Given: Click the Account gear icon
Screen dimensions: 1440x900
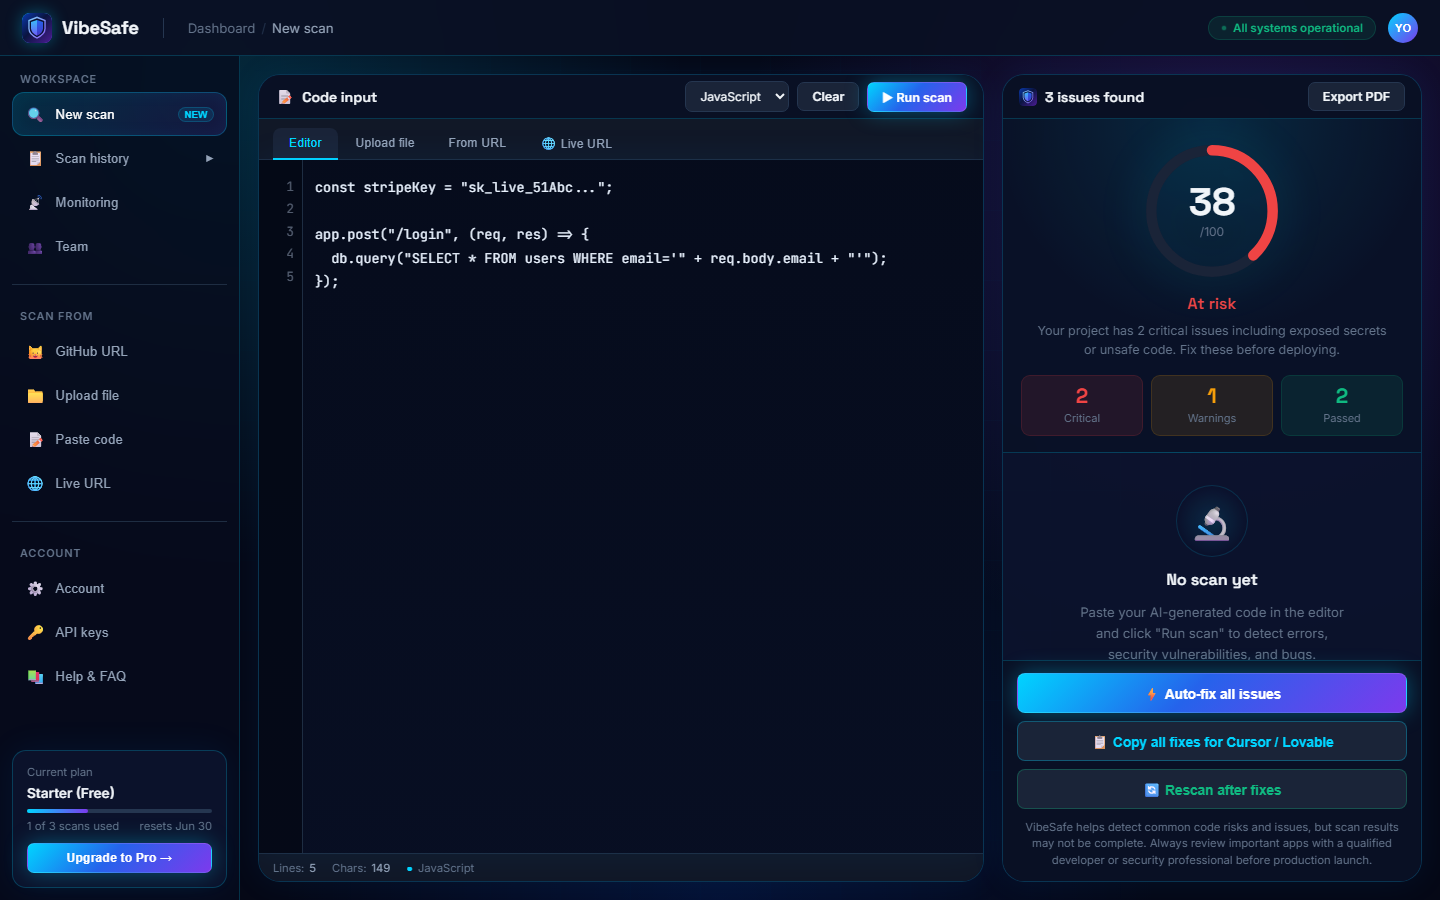Looking at the screenshot, I should (35, 589).
